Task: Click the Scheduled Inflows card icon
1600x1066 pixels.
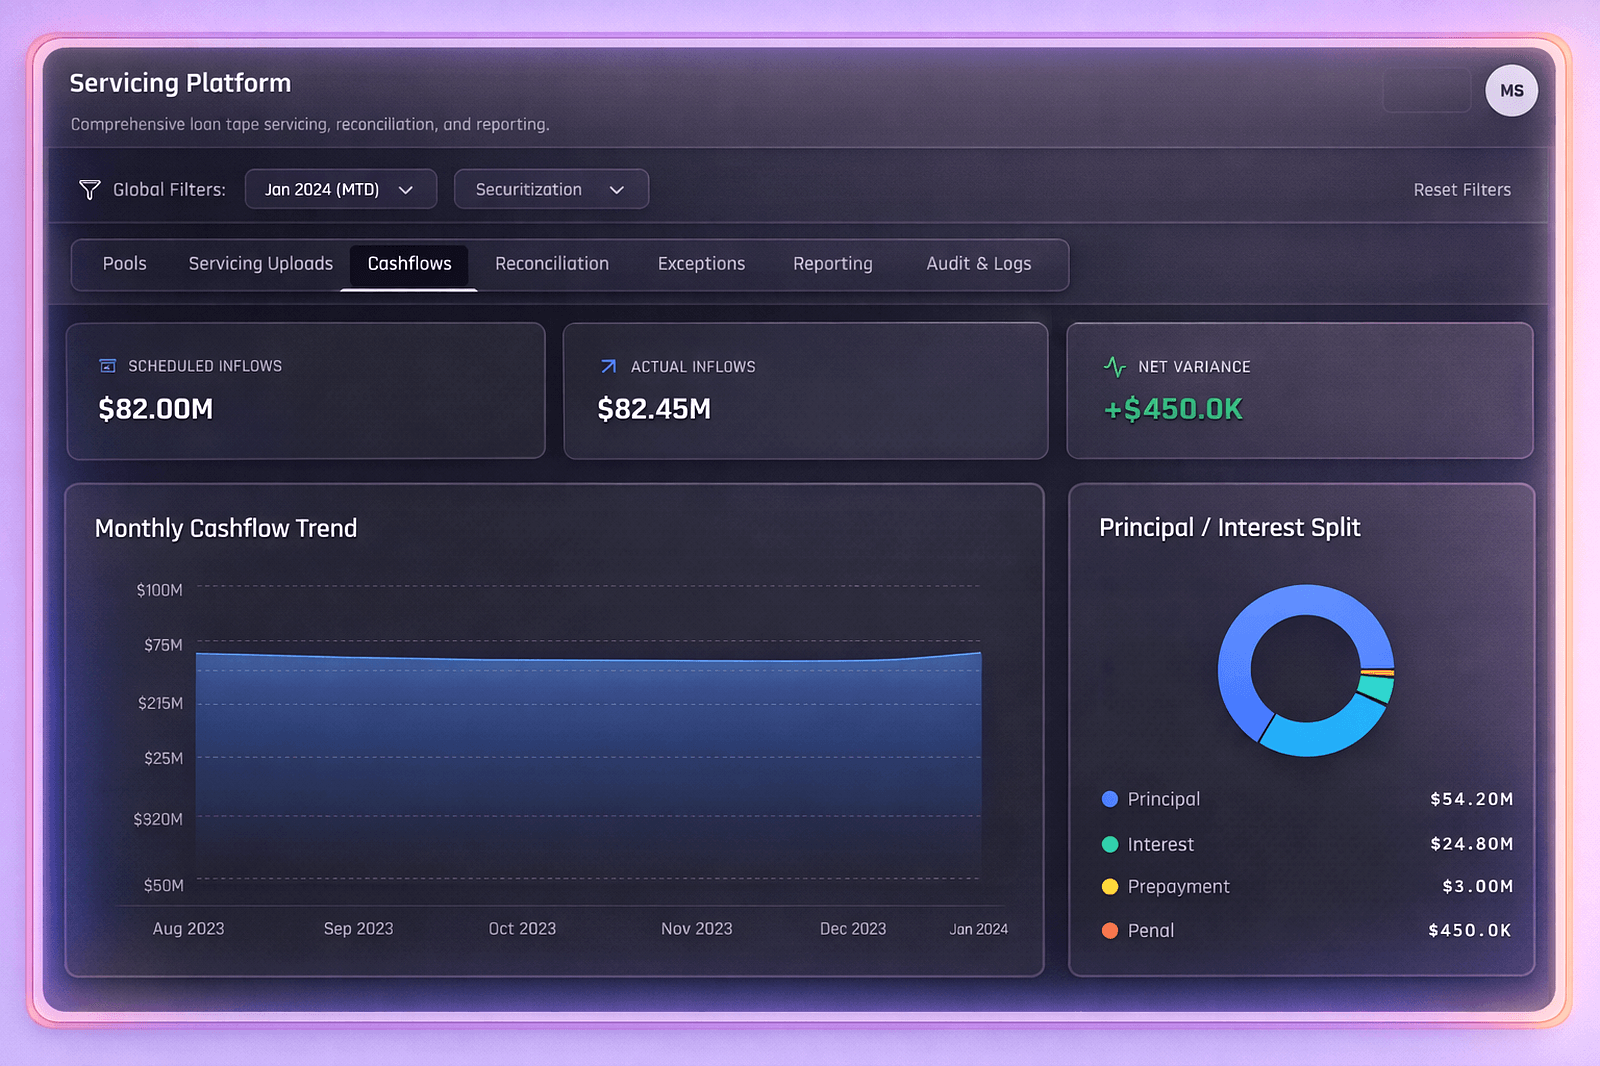Action: tap(107, 366)
